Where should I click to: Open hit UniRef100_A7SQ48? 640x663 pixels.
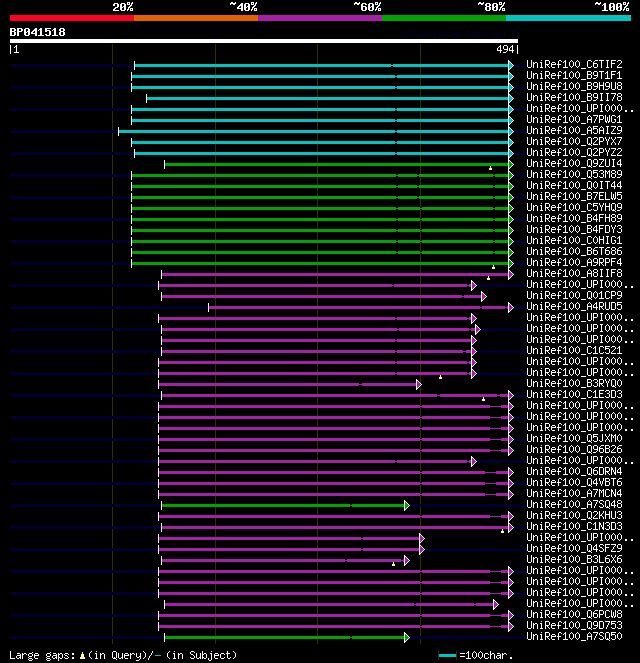tap(574, 504)
